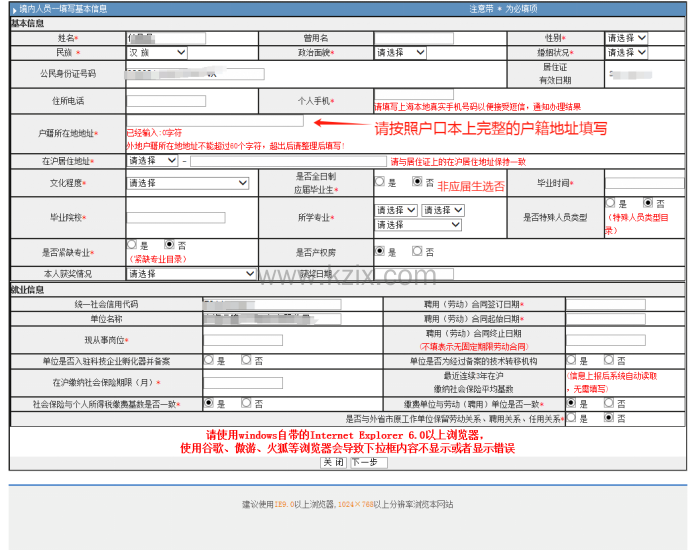Focus the 毕业院校 text field

(176, 217)
